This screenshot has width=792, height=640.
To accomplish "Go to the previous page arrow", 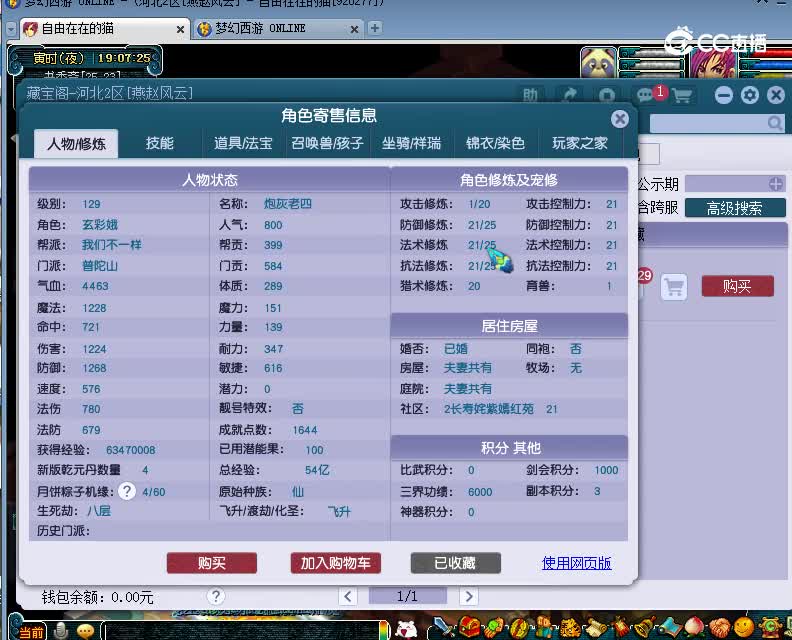I will 348,597.
